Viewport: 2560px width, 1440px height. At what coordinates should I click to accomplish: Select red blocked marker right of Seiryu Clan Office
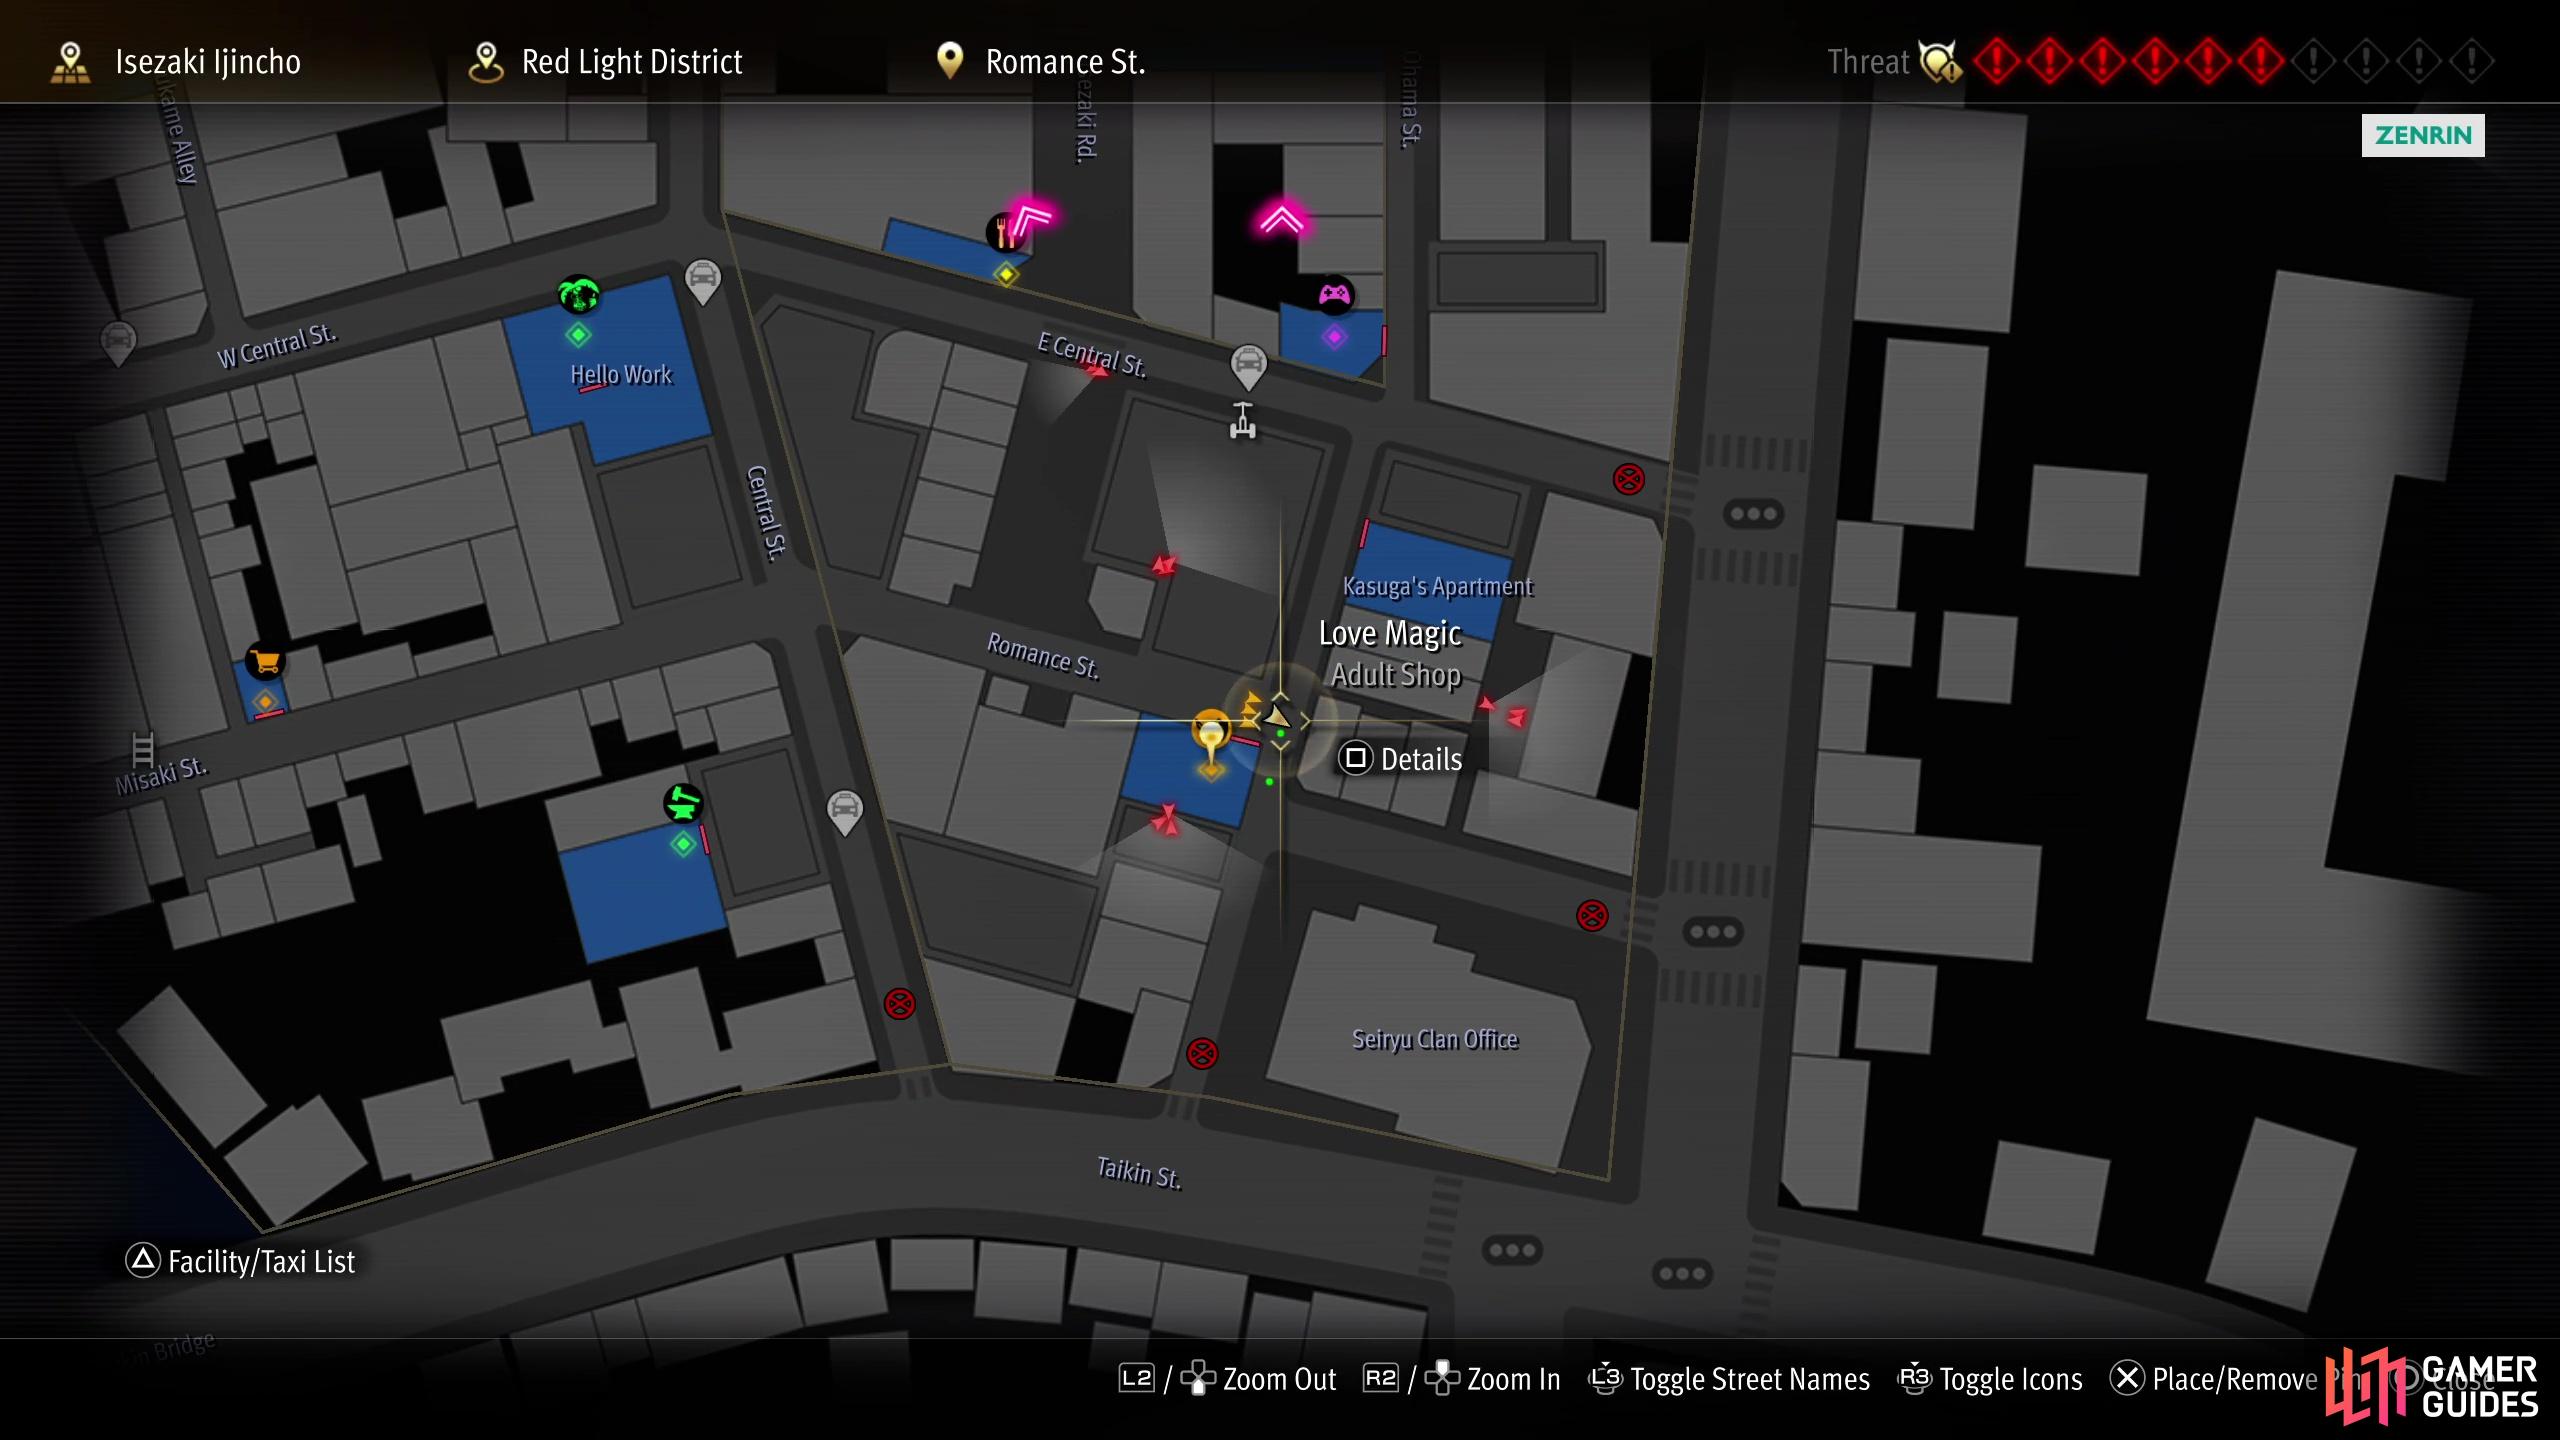pos(1592,915)
